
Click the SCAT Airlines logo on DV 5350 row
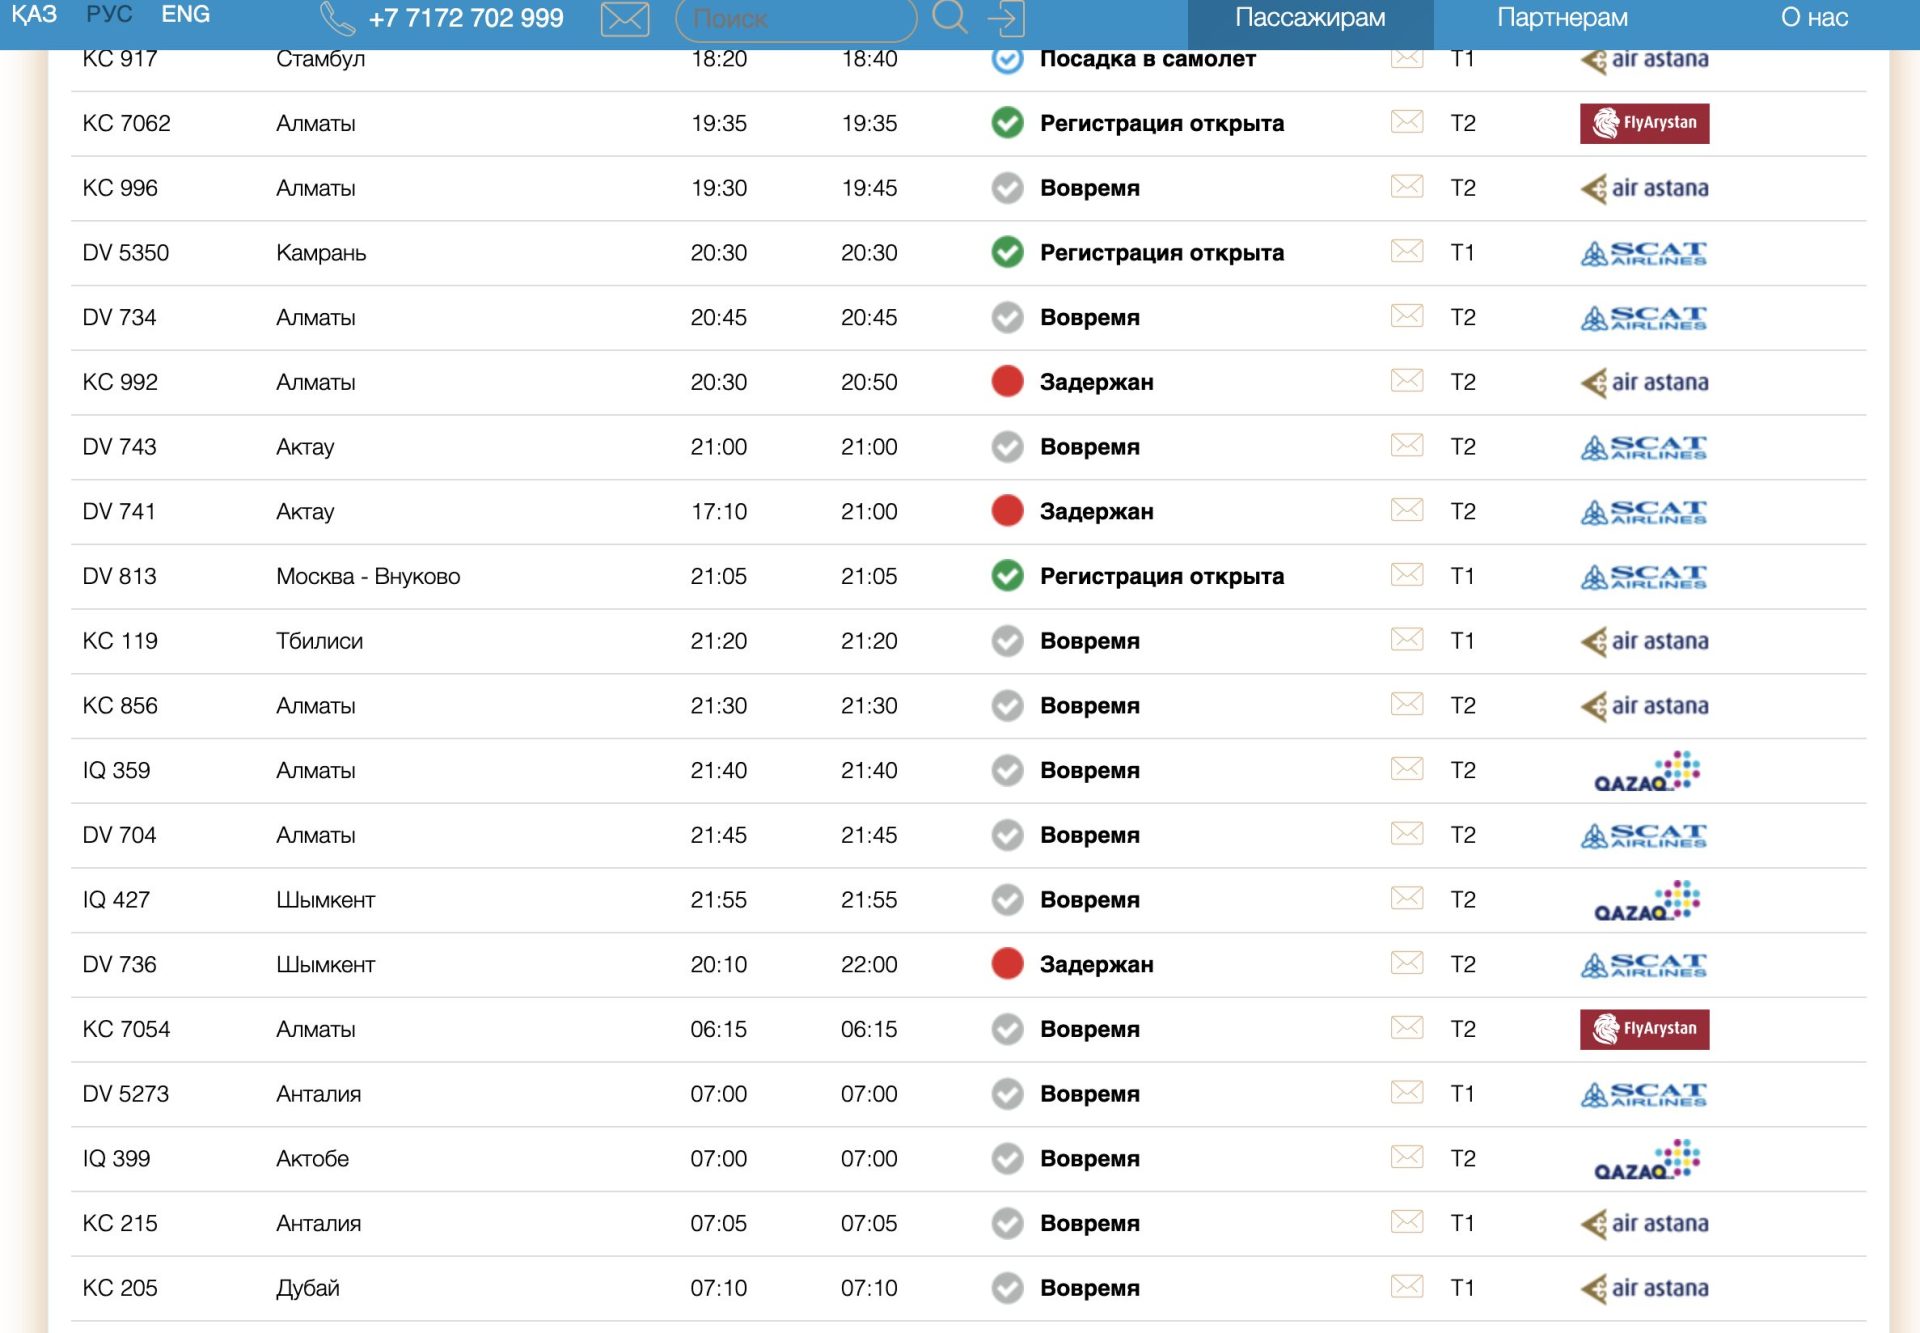click(1643, 253)
